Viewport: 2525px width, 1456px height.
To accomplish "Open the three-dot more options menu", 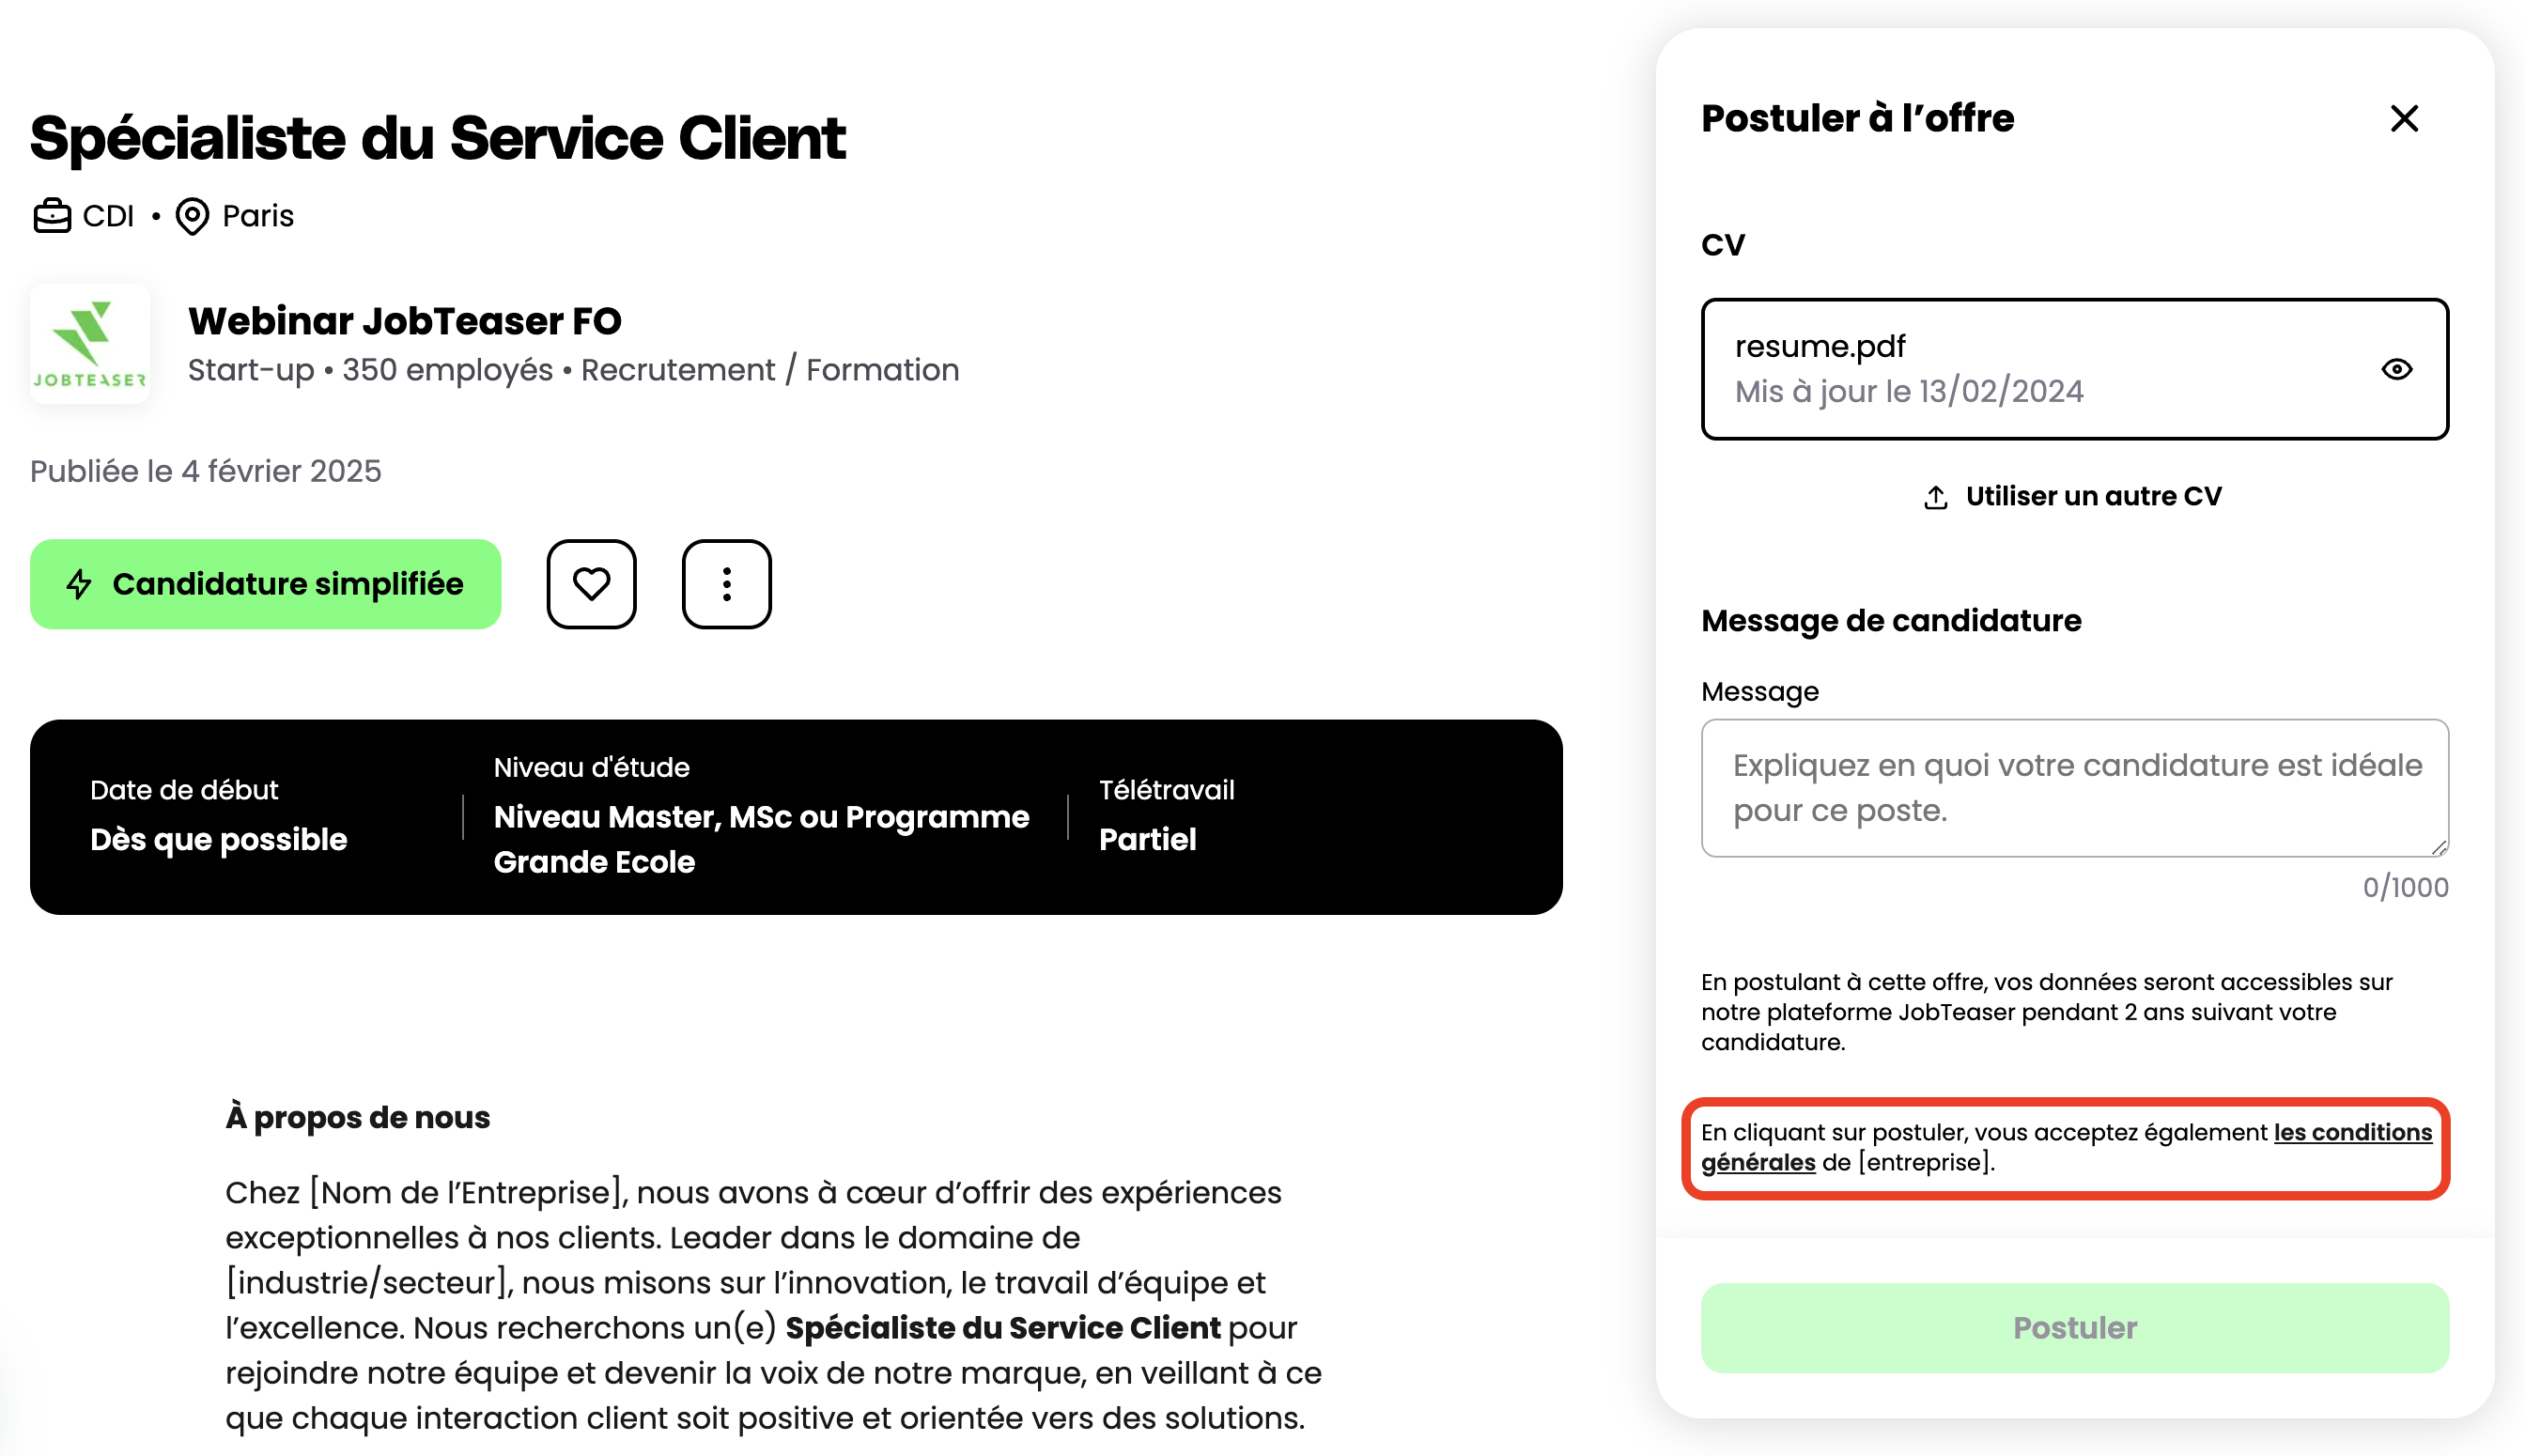I will click(x=726, y=584).
